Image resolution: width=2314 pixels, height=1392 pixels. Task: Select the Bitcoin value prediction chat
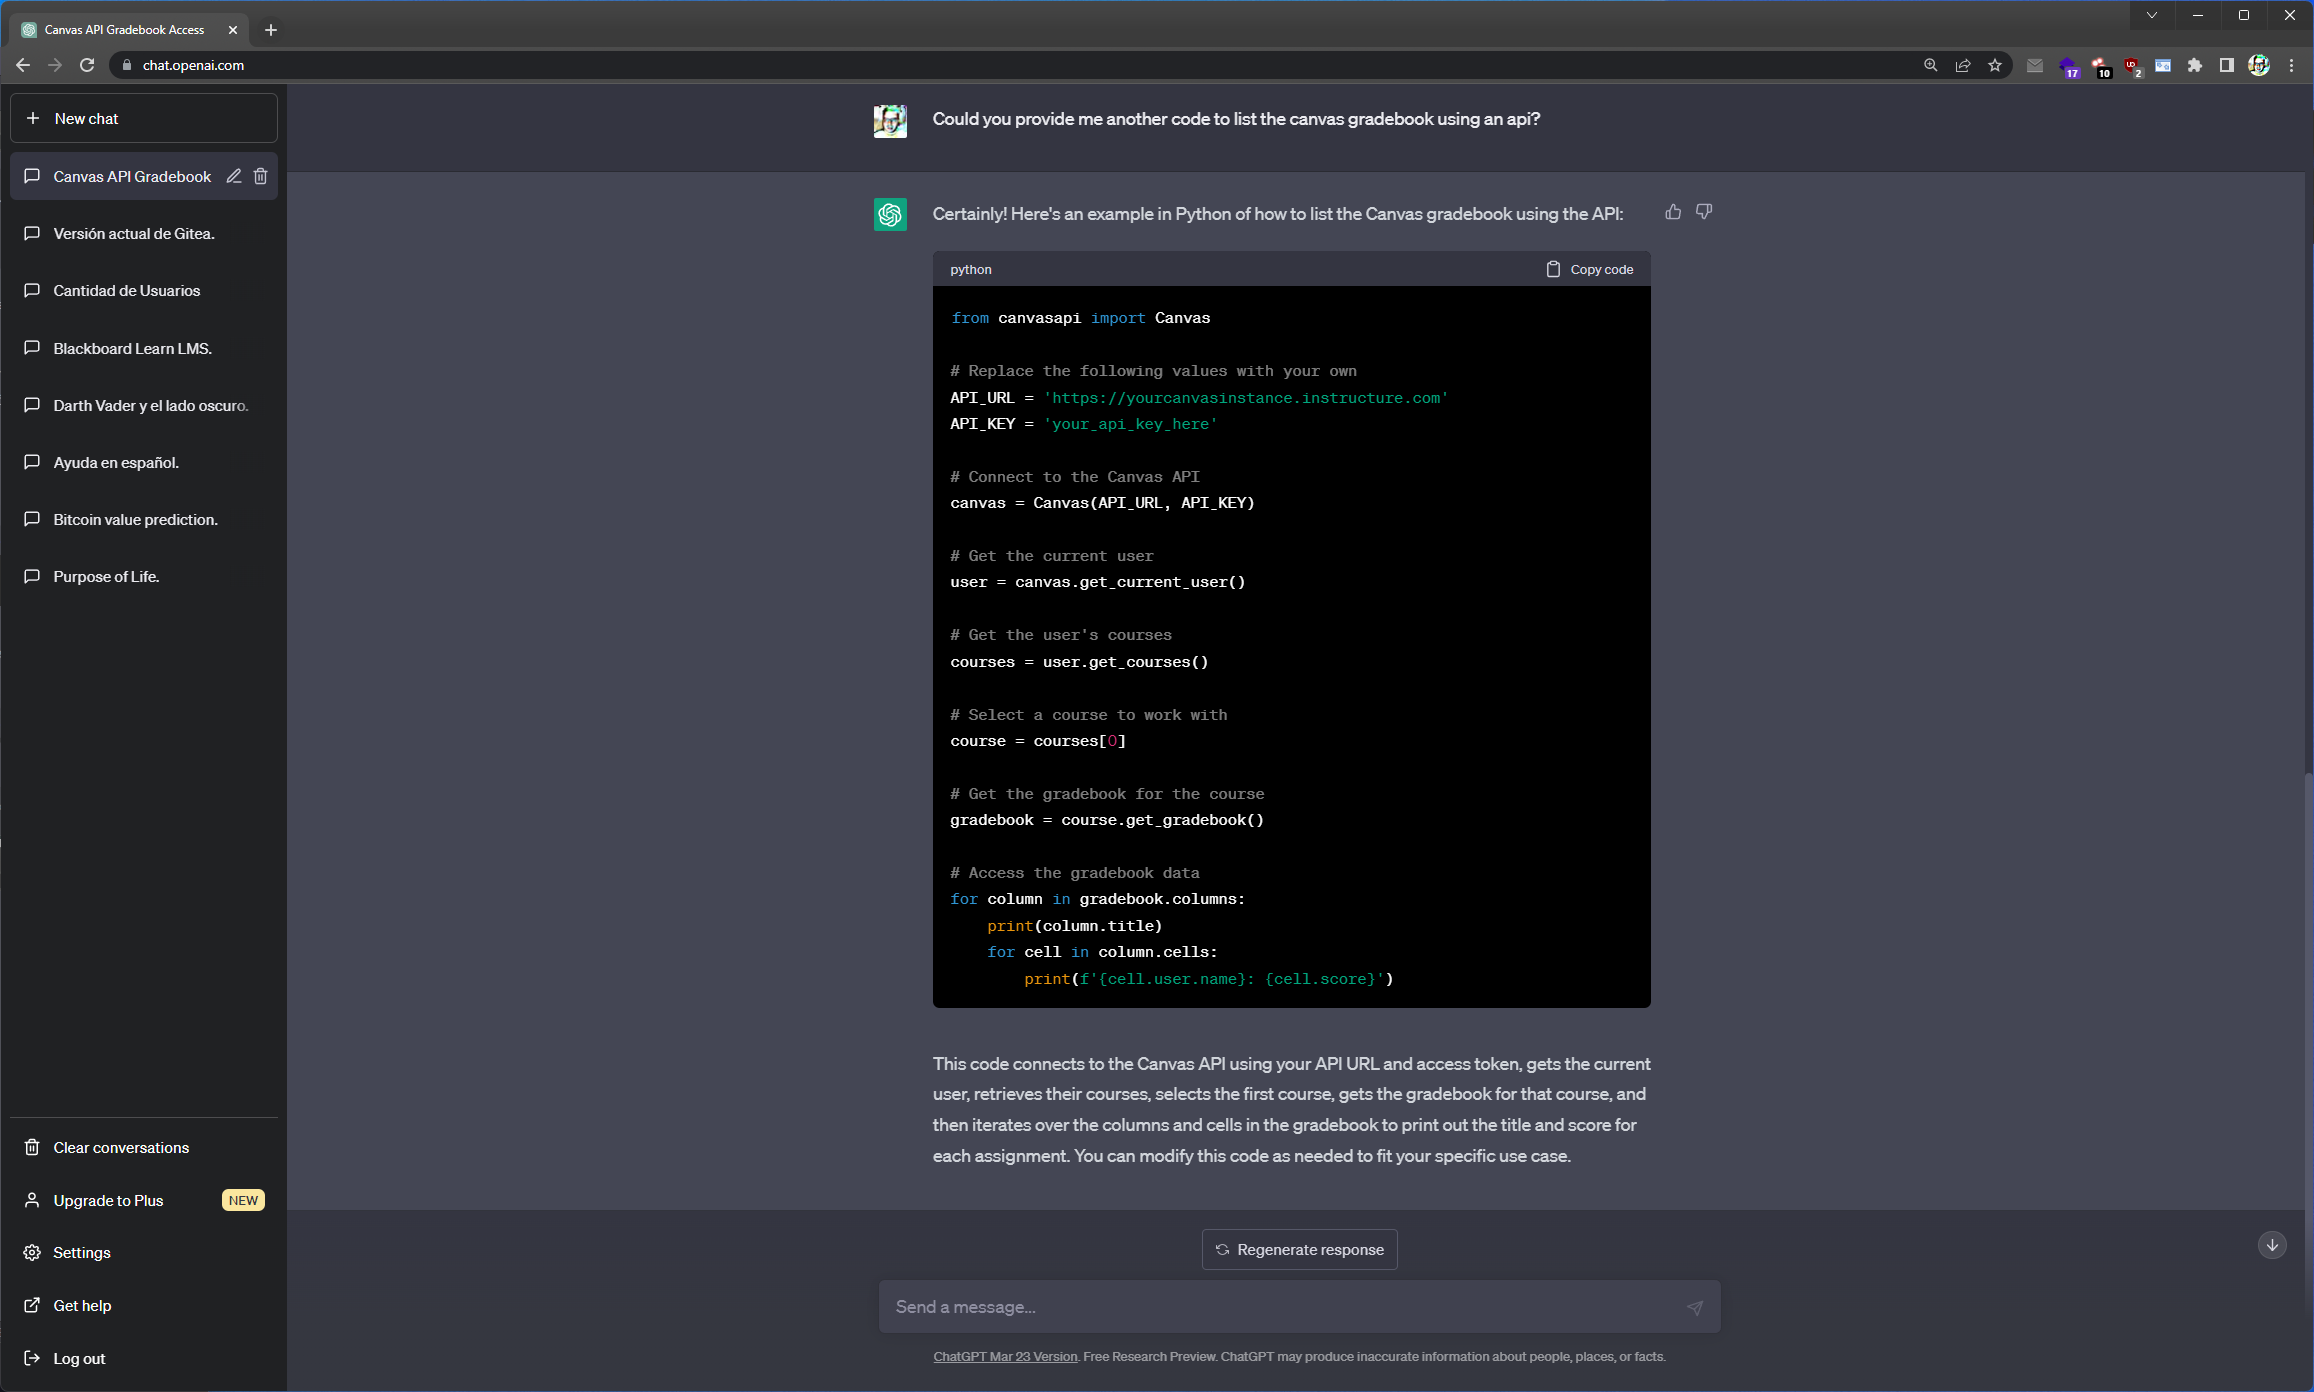(135, 519)
